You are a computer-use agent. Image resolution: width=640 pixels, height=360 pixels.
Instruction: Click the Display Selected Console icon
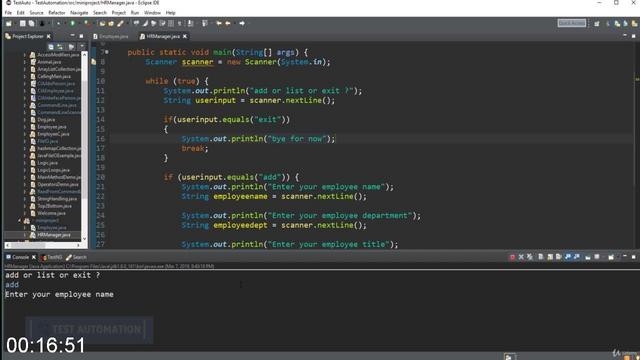click(x=597, y=257)
